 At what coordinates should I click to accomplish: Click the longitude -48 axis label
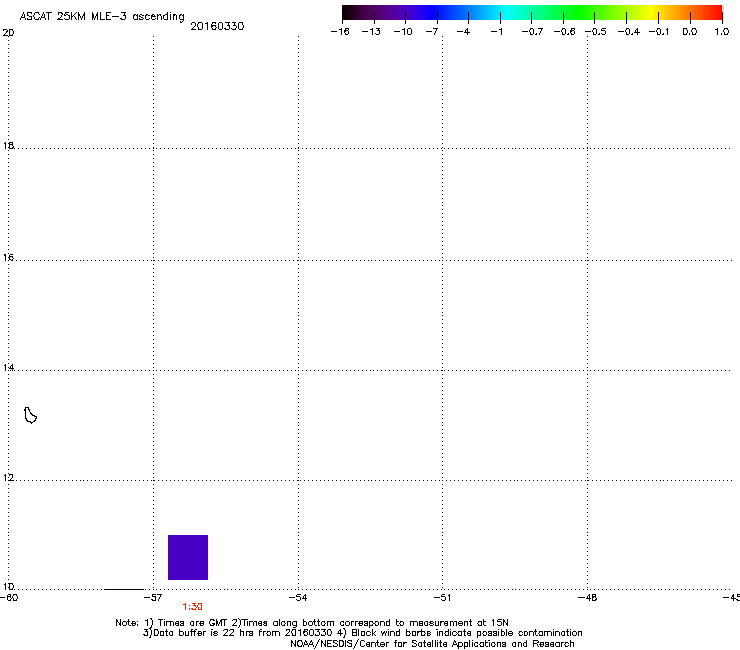pos(588,598)
